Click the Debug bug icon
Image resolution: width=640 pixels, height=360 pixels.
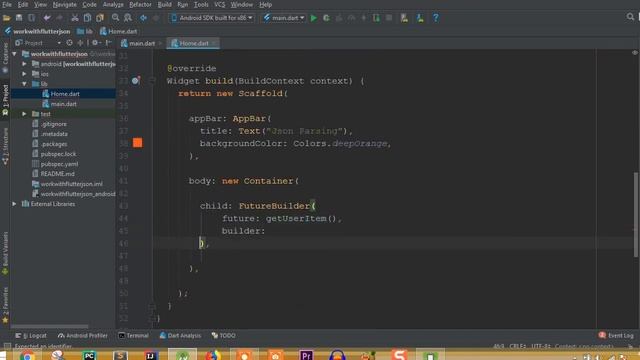[326, 18]
